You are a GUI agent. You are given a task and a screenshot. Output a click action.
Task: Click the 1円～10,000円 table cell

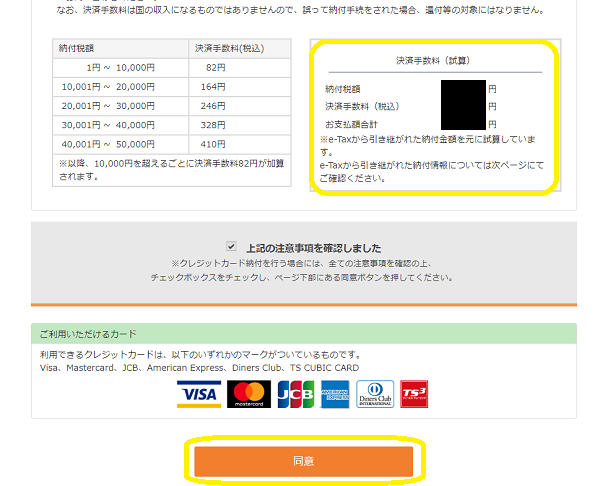click(121, 68)
